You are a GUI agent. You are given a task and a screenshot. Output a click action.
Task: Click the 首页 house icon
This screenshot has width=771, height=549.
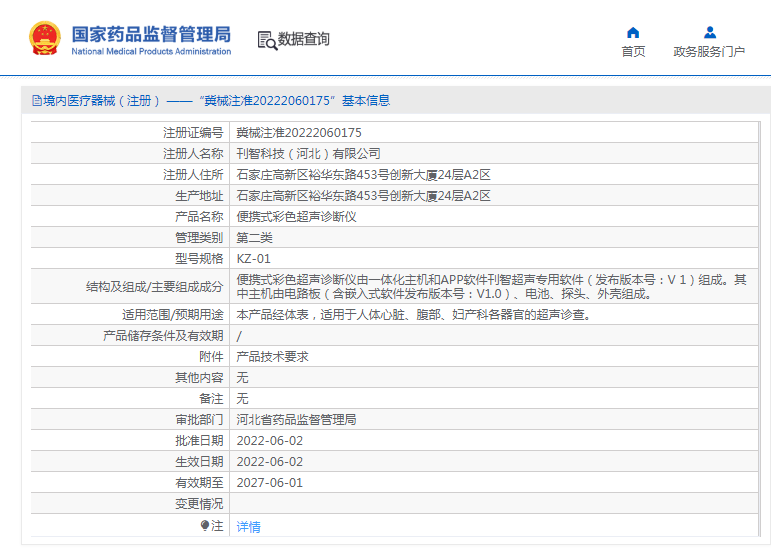pos(633,32)
